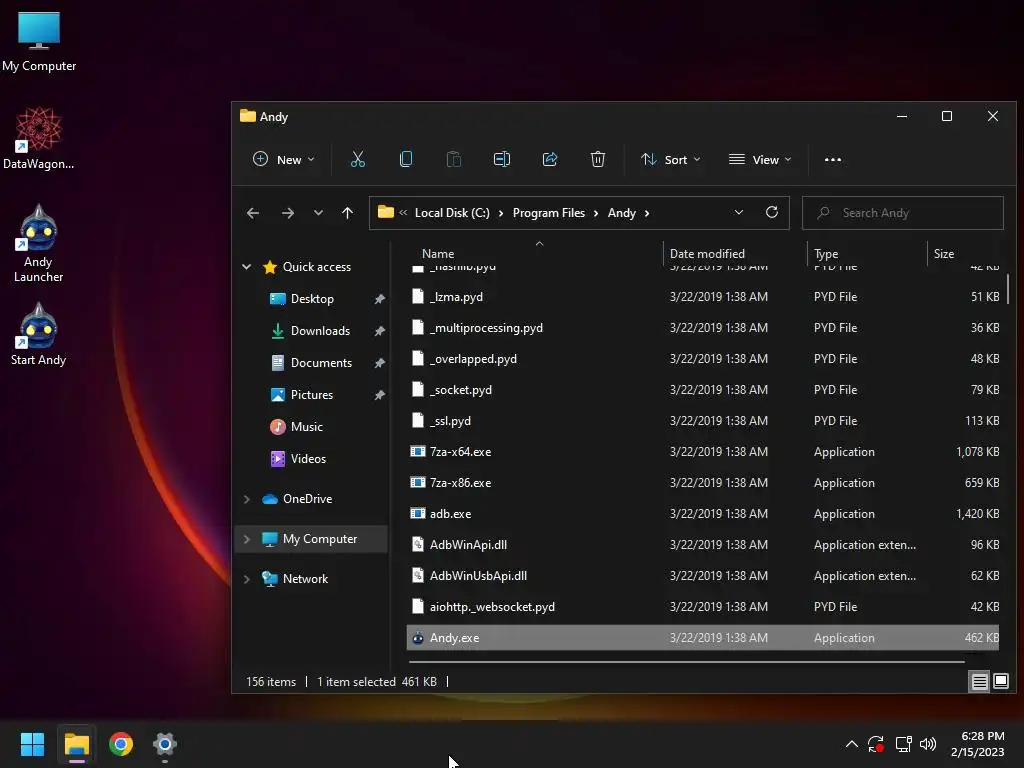Click the Paste clipboard icon
Screen dimensions: 1024x768
click(454, 159)
